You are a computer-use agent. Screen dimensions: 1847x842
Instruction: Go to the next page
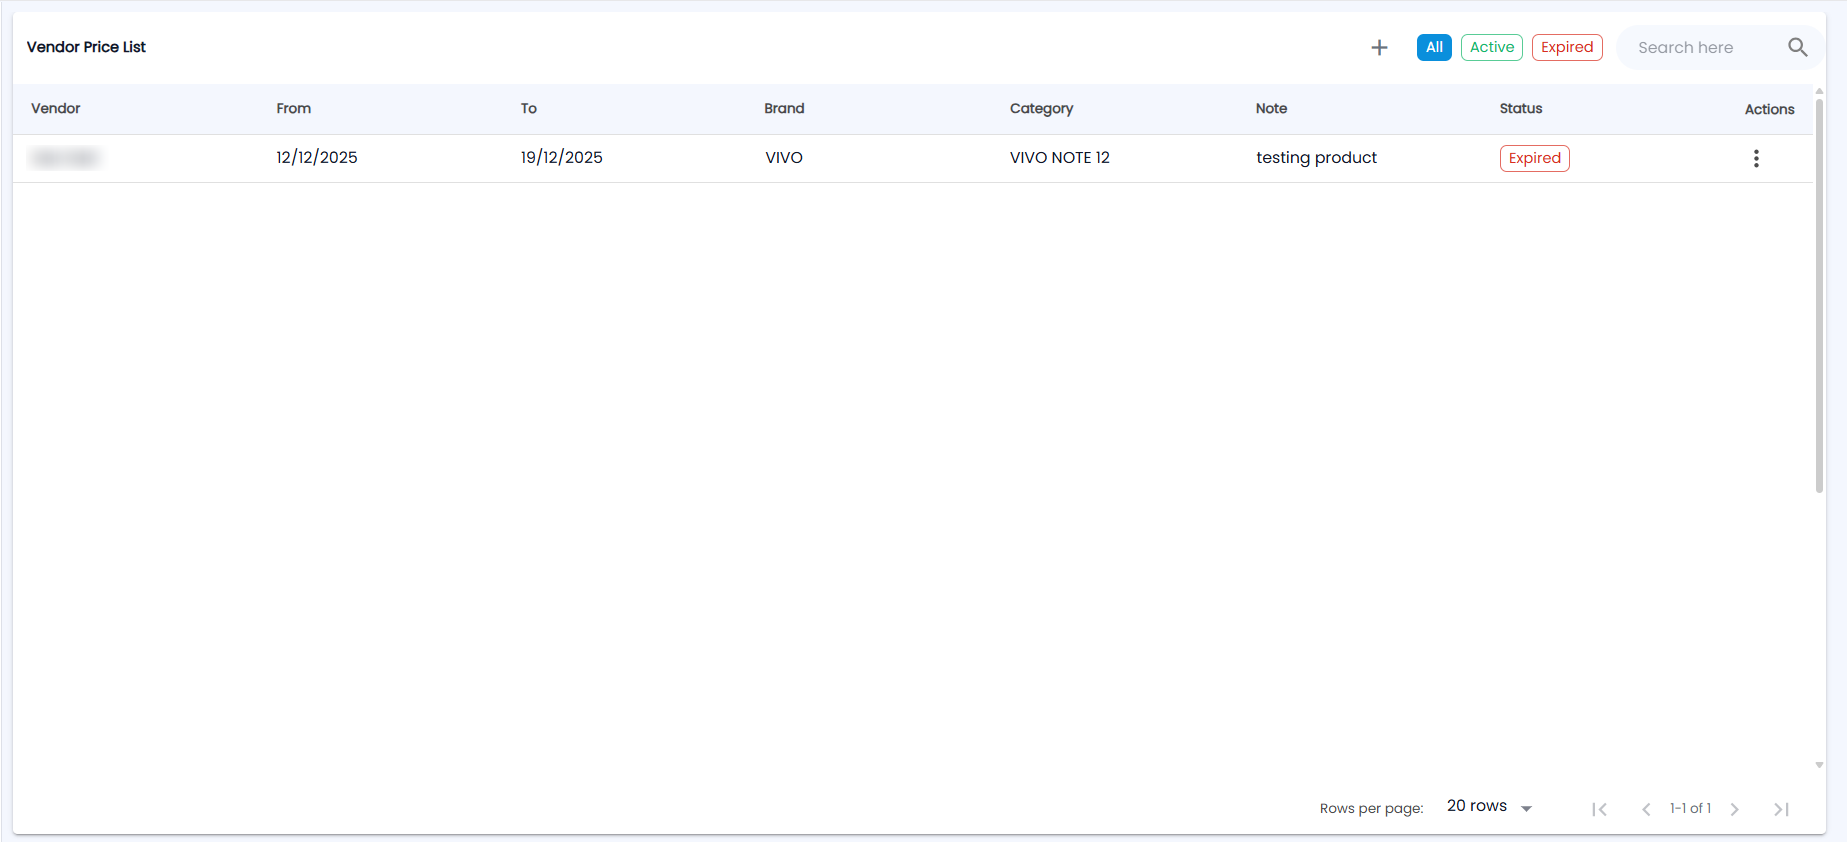(x=1735, y=809)
